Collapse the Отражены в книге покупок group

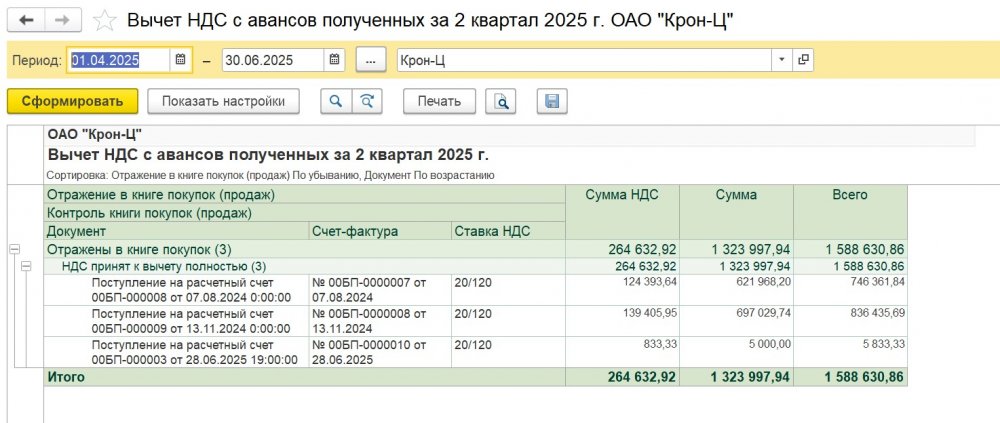coord(13,249)
